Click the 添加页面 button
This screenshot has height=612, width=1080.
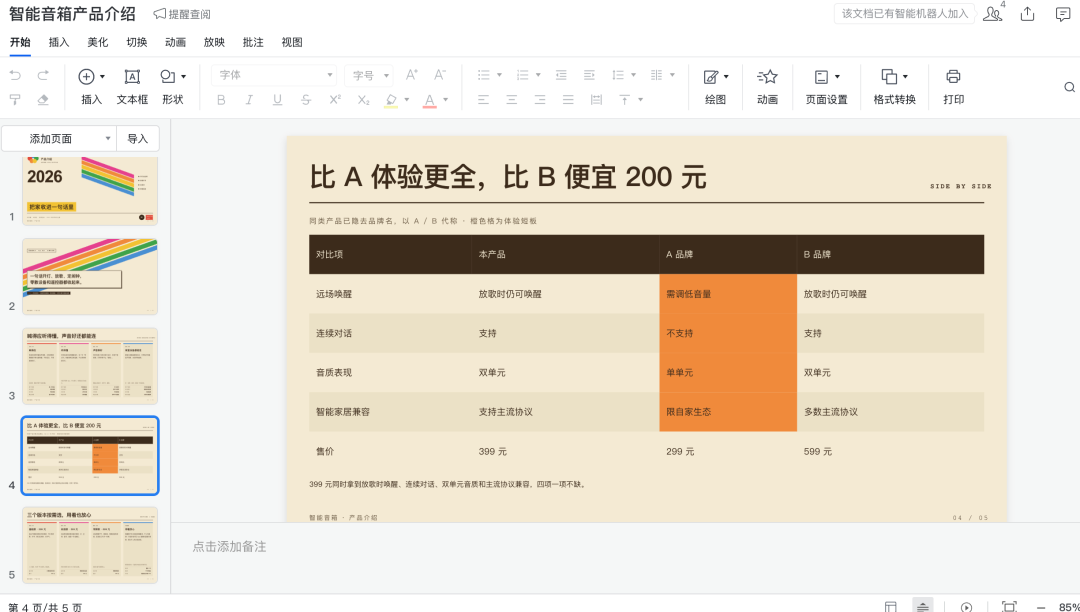coord(51,138)
